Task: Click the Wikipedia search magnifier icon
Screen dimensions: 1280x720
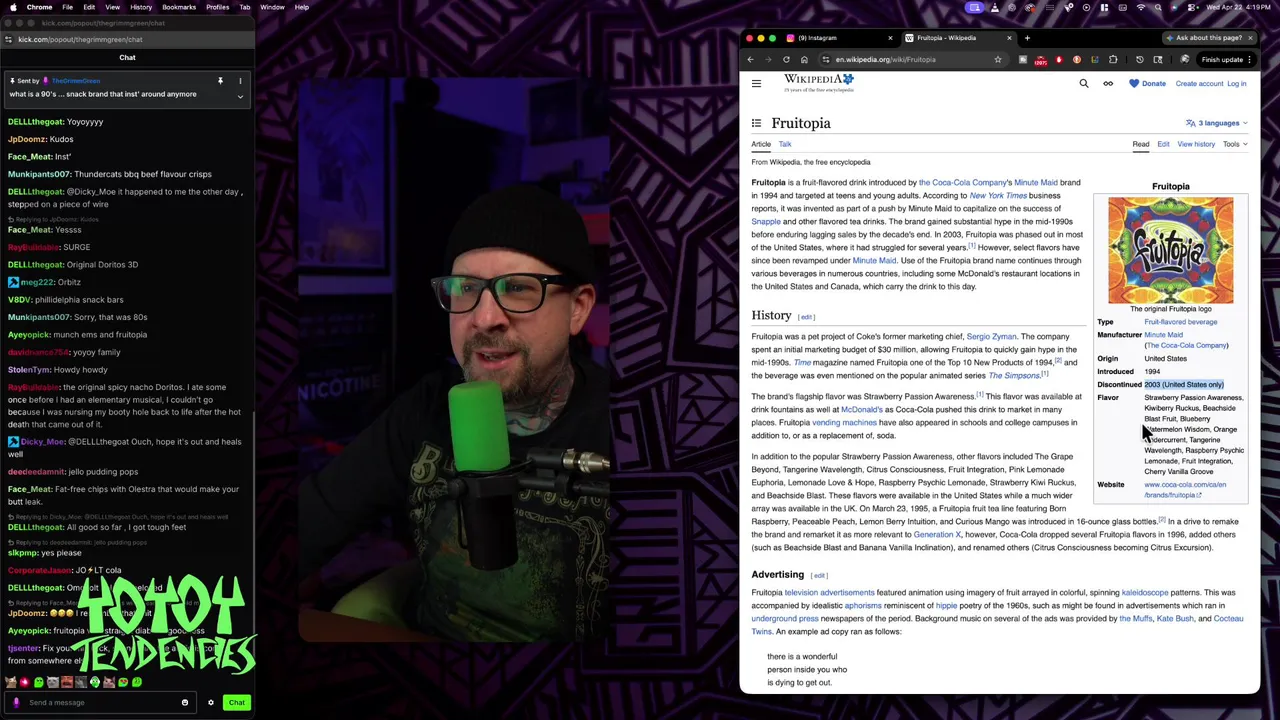Action: tap(1084, 83)
